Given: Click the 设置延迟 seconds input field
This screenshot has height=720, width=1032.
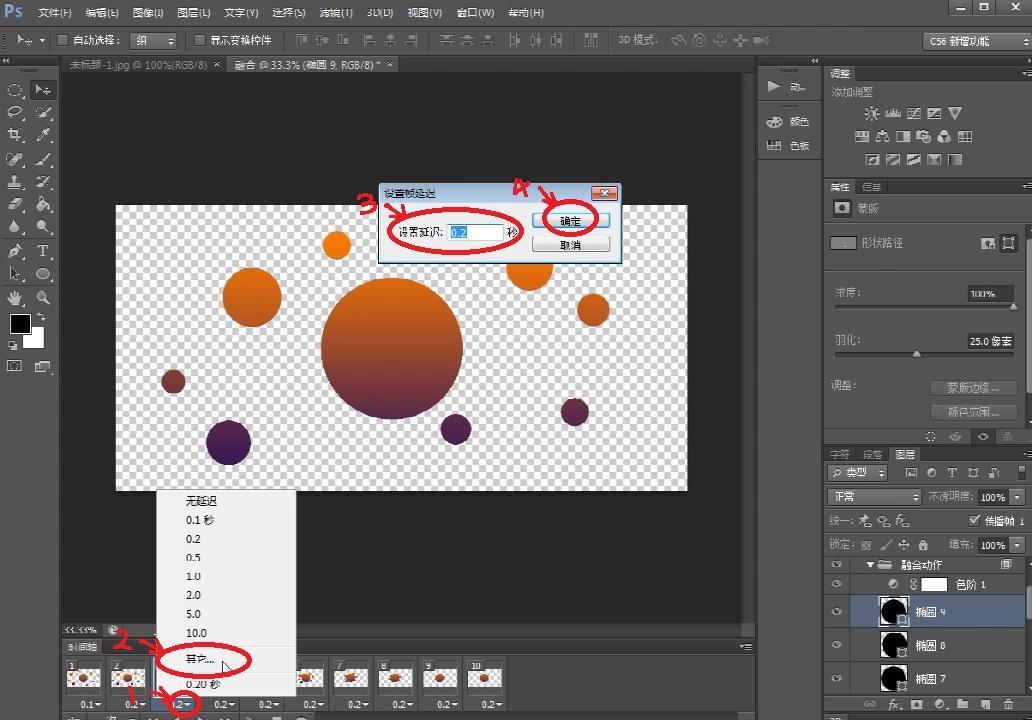Looking at the screenshot, I should click(475, 232).
